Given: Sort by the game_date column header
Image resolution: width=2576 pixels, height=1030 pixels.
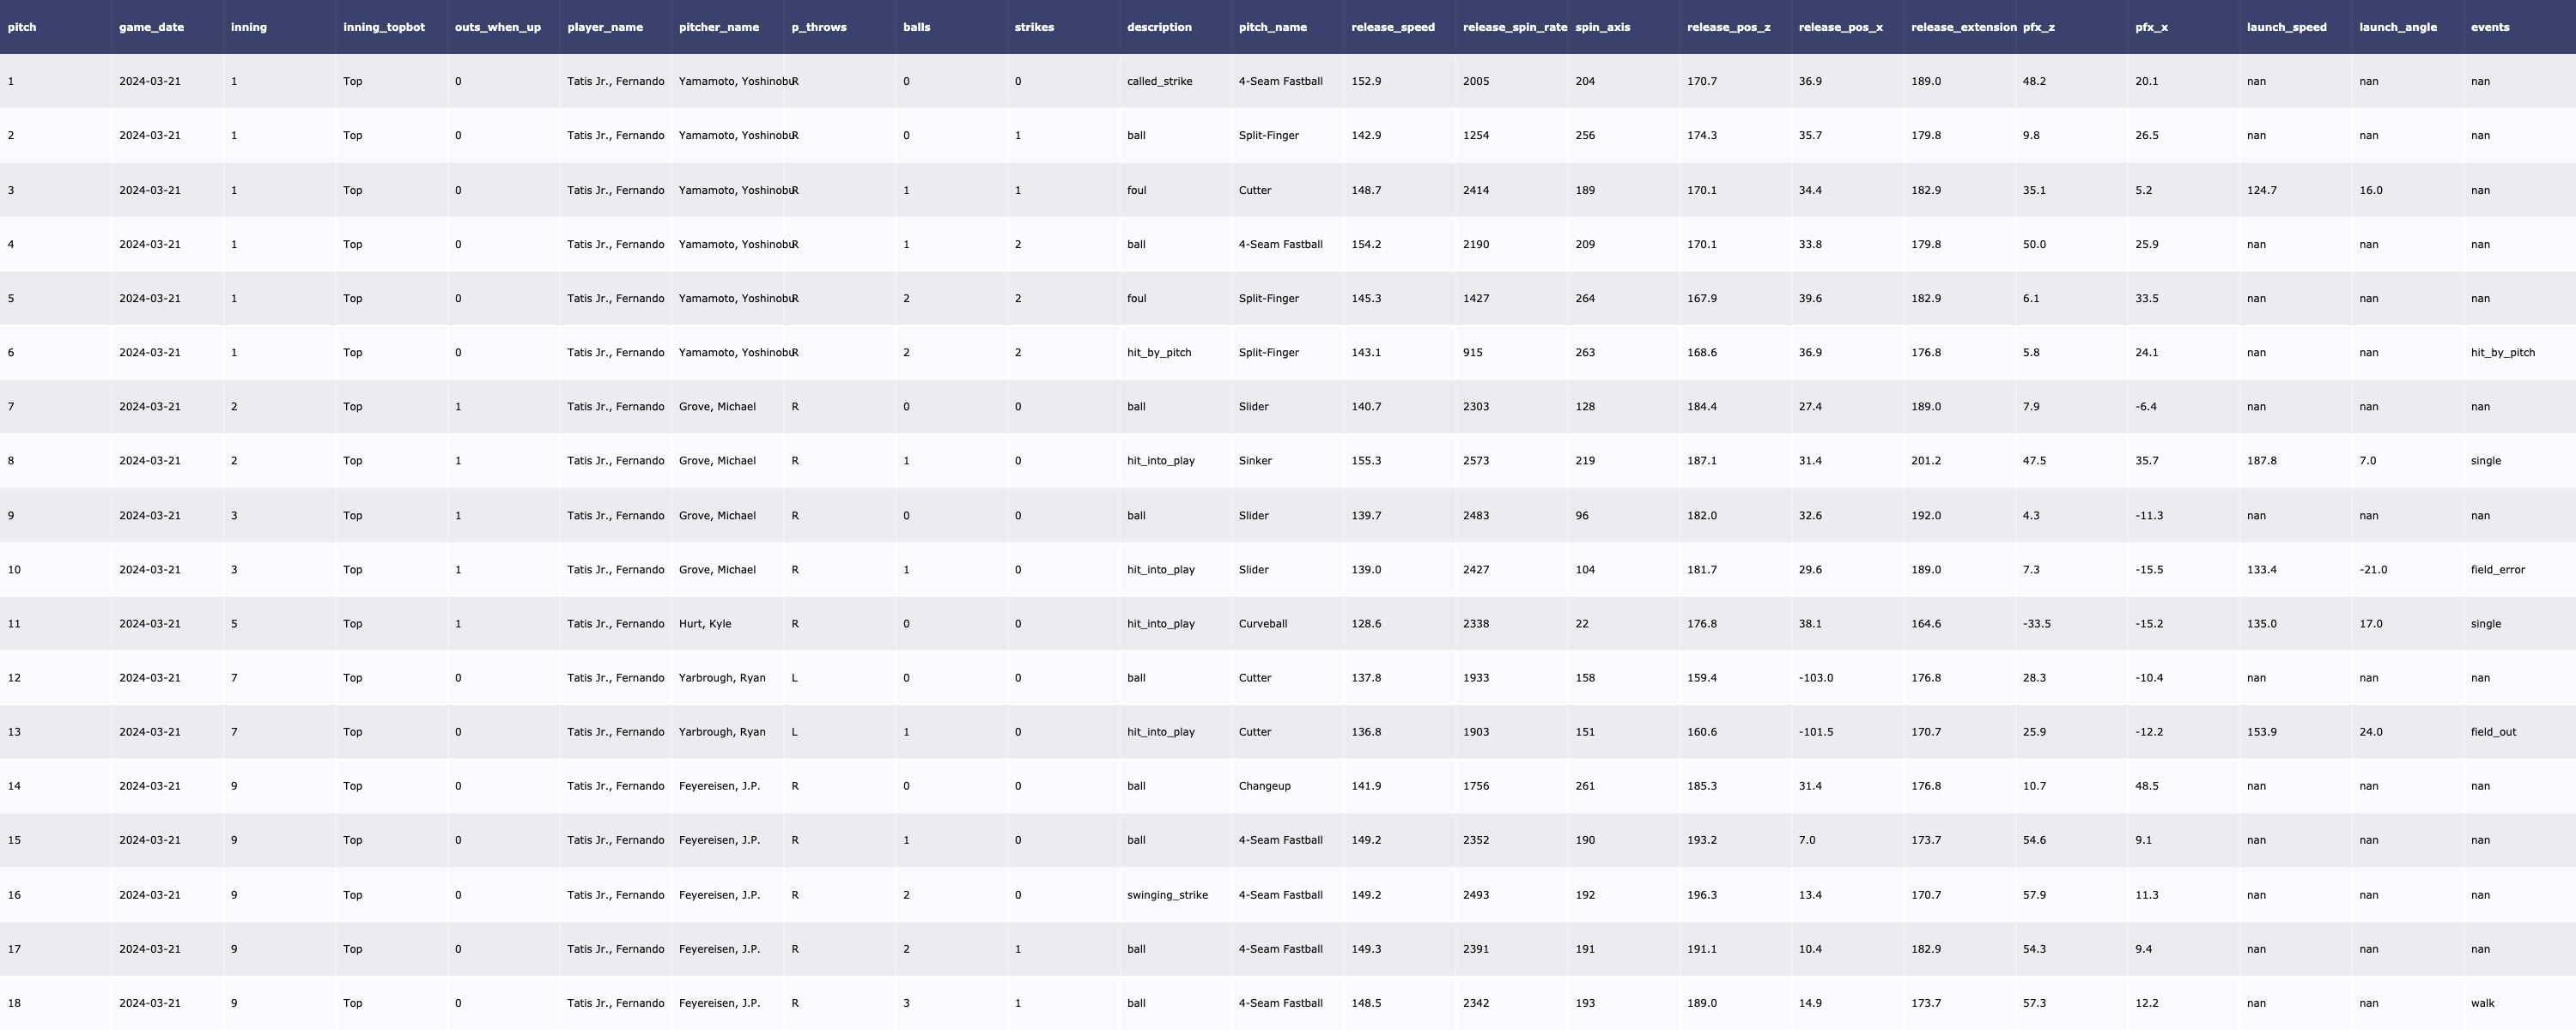Looking at the screenshot, I should click(151, 27).
